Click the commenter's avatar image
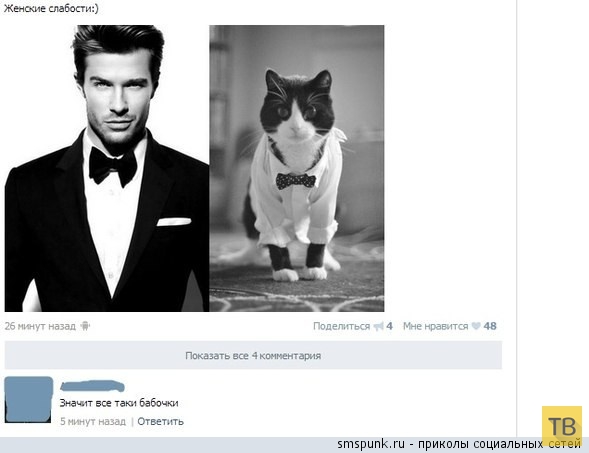589x453 pixels. click(x=29, y=400)
